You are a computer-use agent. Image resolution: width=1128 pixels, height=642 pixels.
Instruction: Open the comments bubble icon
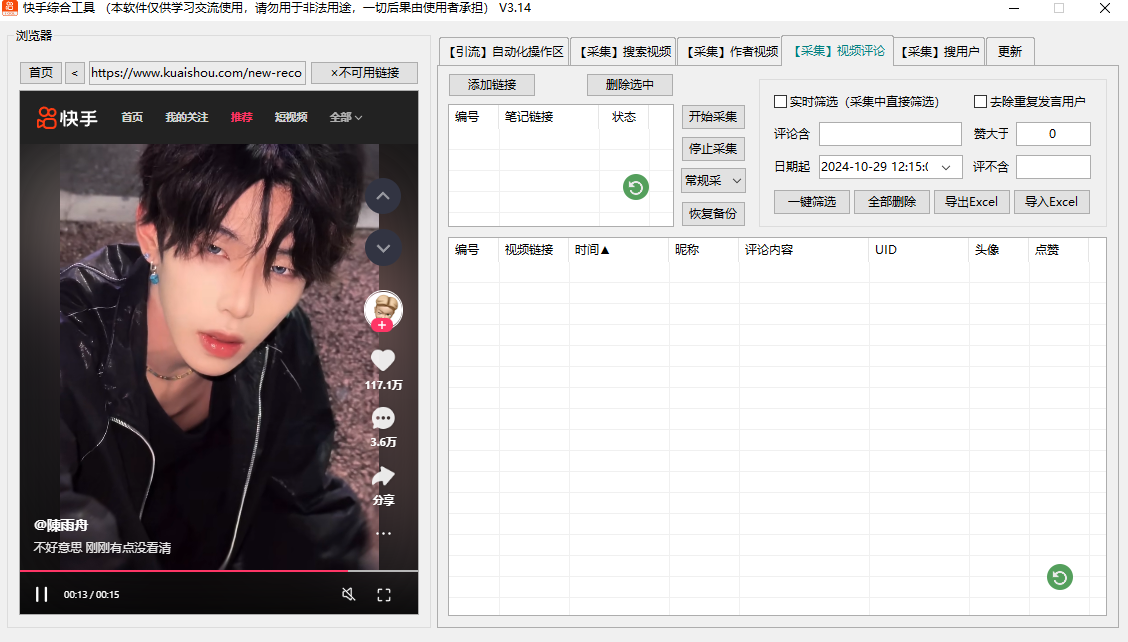383,418
